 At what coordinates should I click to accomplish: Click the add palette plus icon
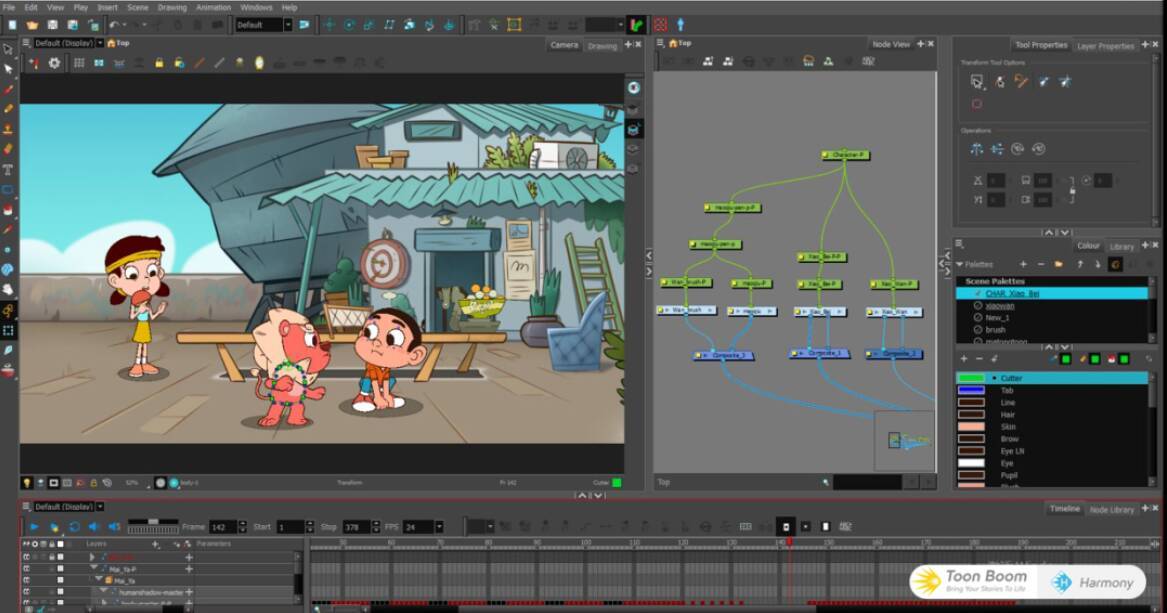(x=1023, y=264)
